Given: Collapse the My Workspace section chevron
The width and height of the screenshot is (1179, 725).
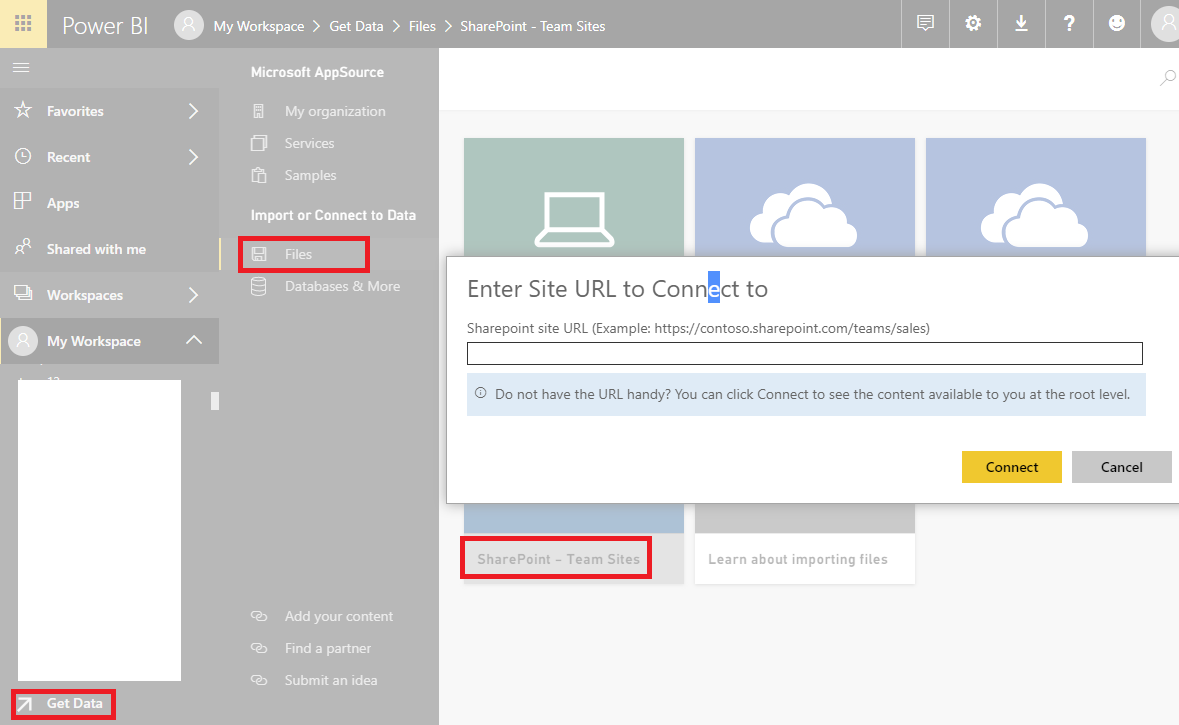Looking at the screenshot, I should click(x=194, y=340).
